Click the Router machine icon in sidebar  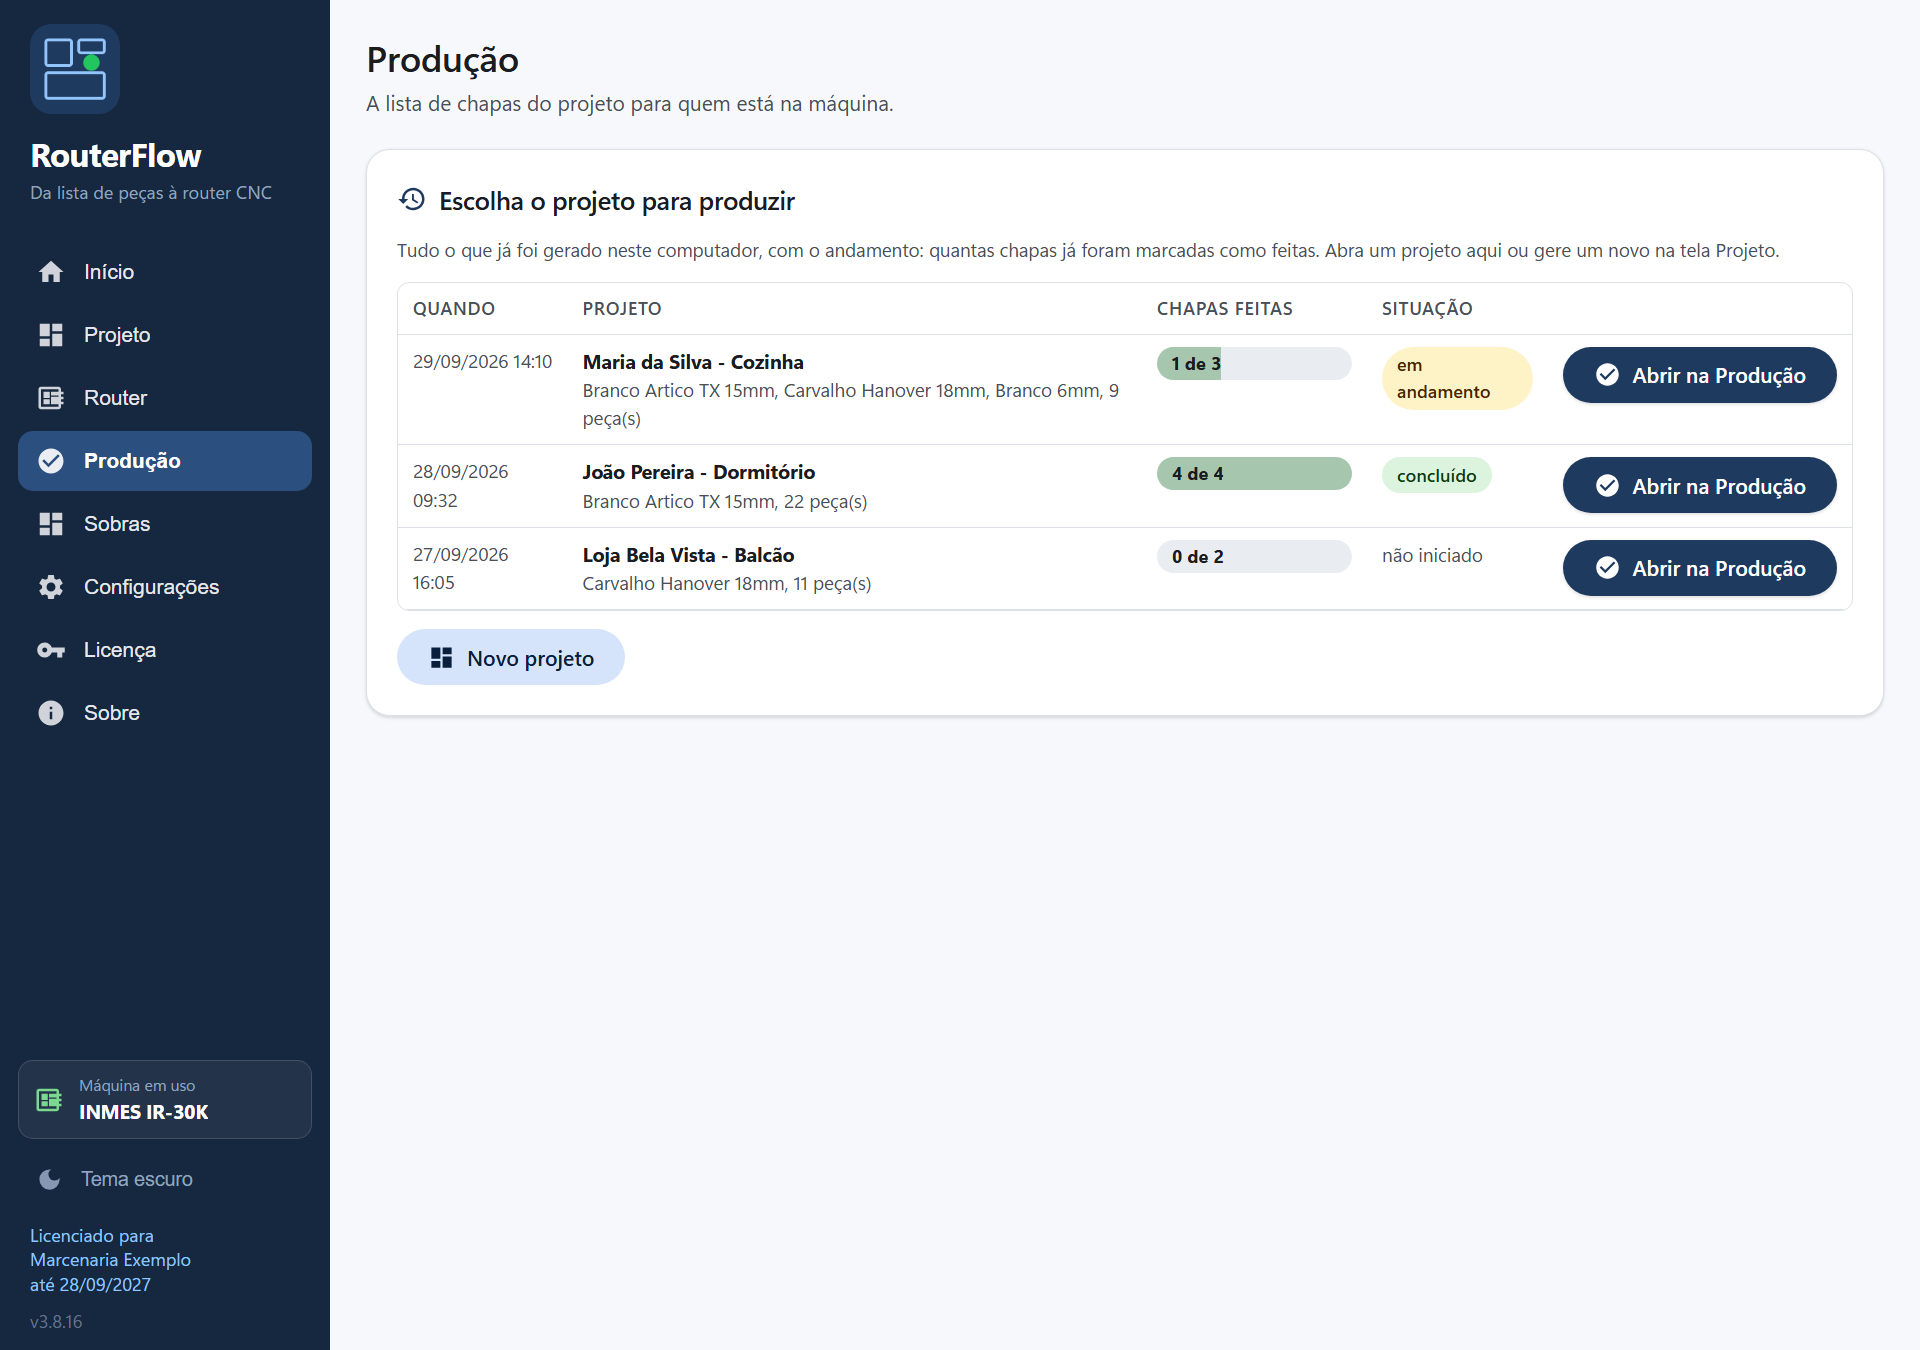tap(51, 398)
